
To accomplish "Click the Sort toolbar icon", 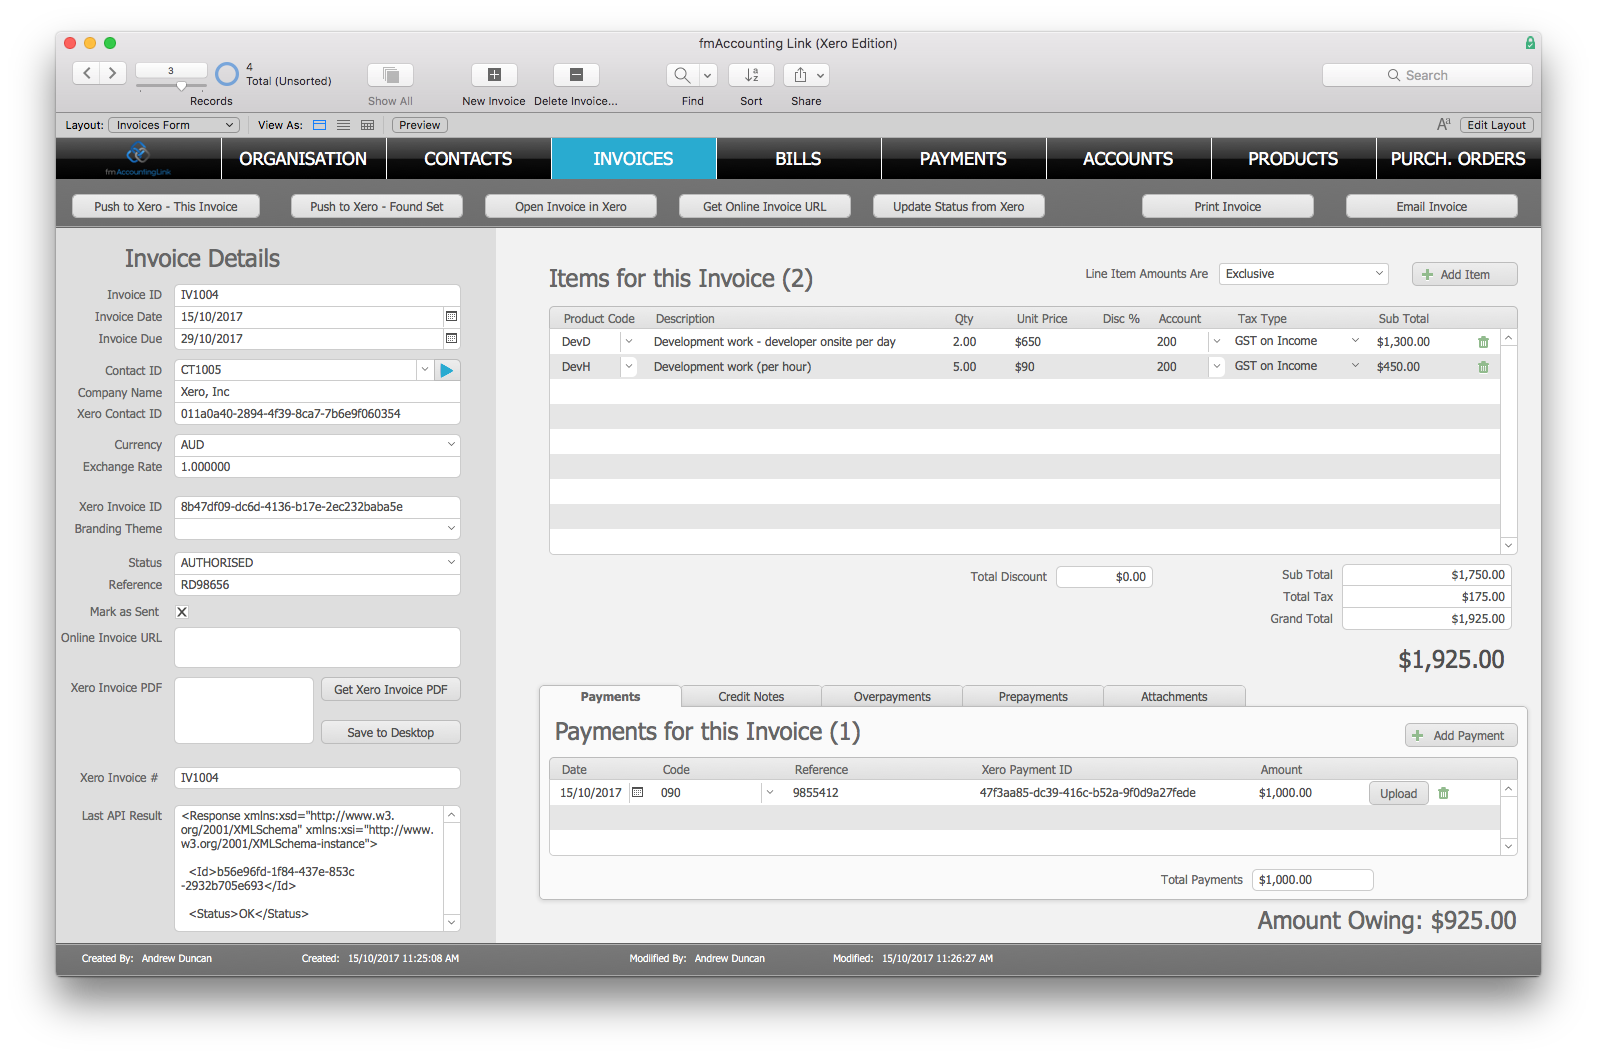I will coord(751,75).
